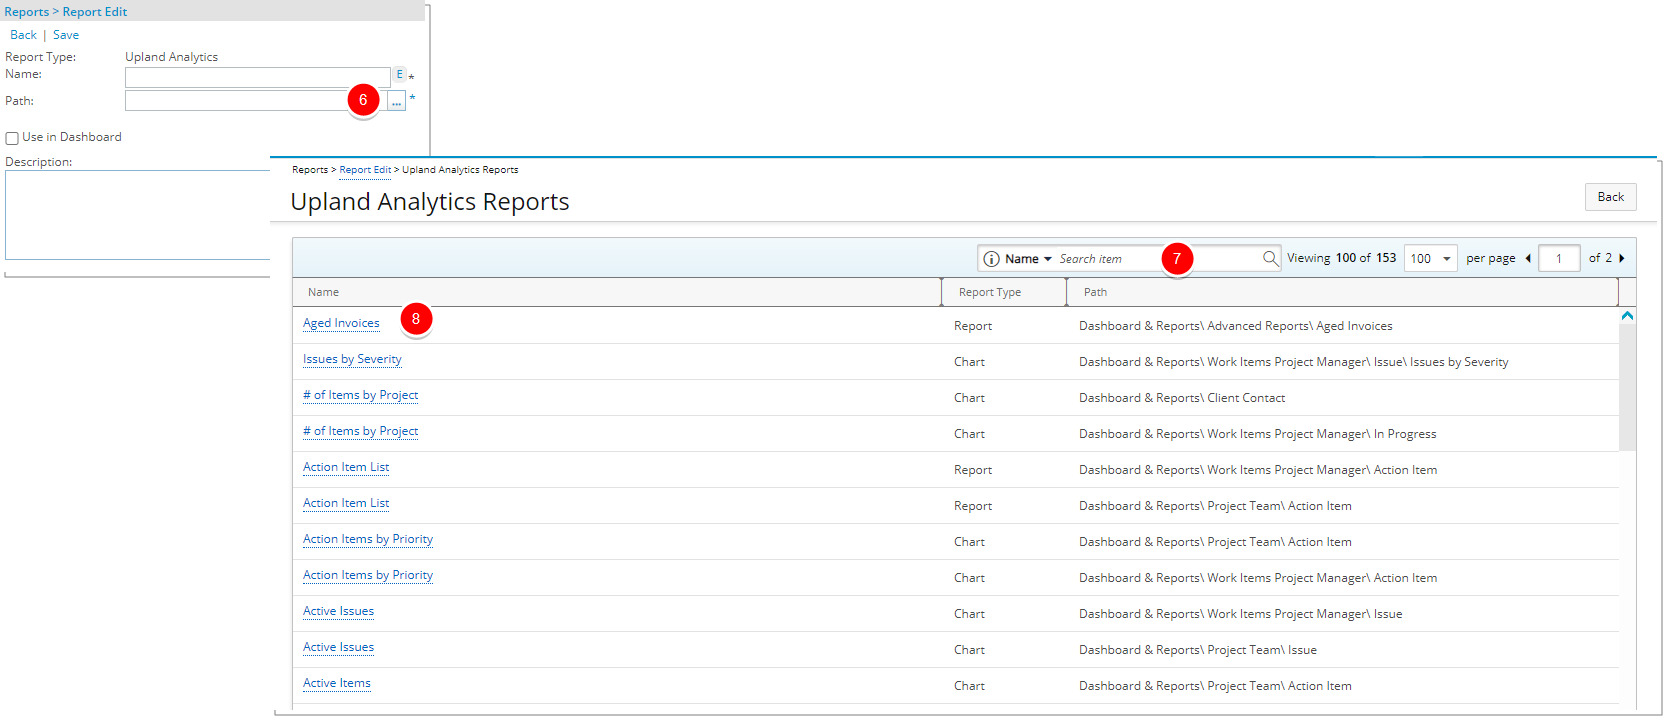
Task: Click 'Viewing 100 of 153' text
Action: [1341, 258]
